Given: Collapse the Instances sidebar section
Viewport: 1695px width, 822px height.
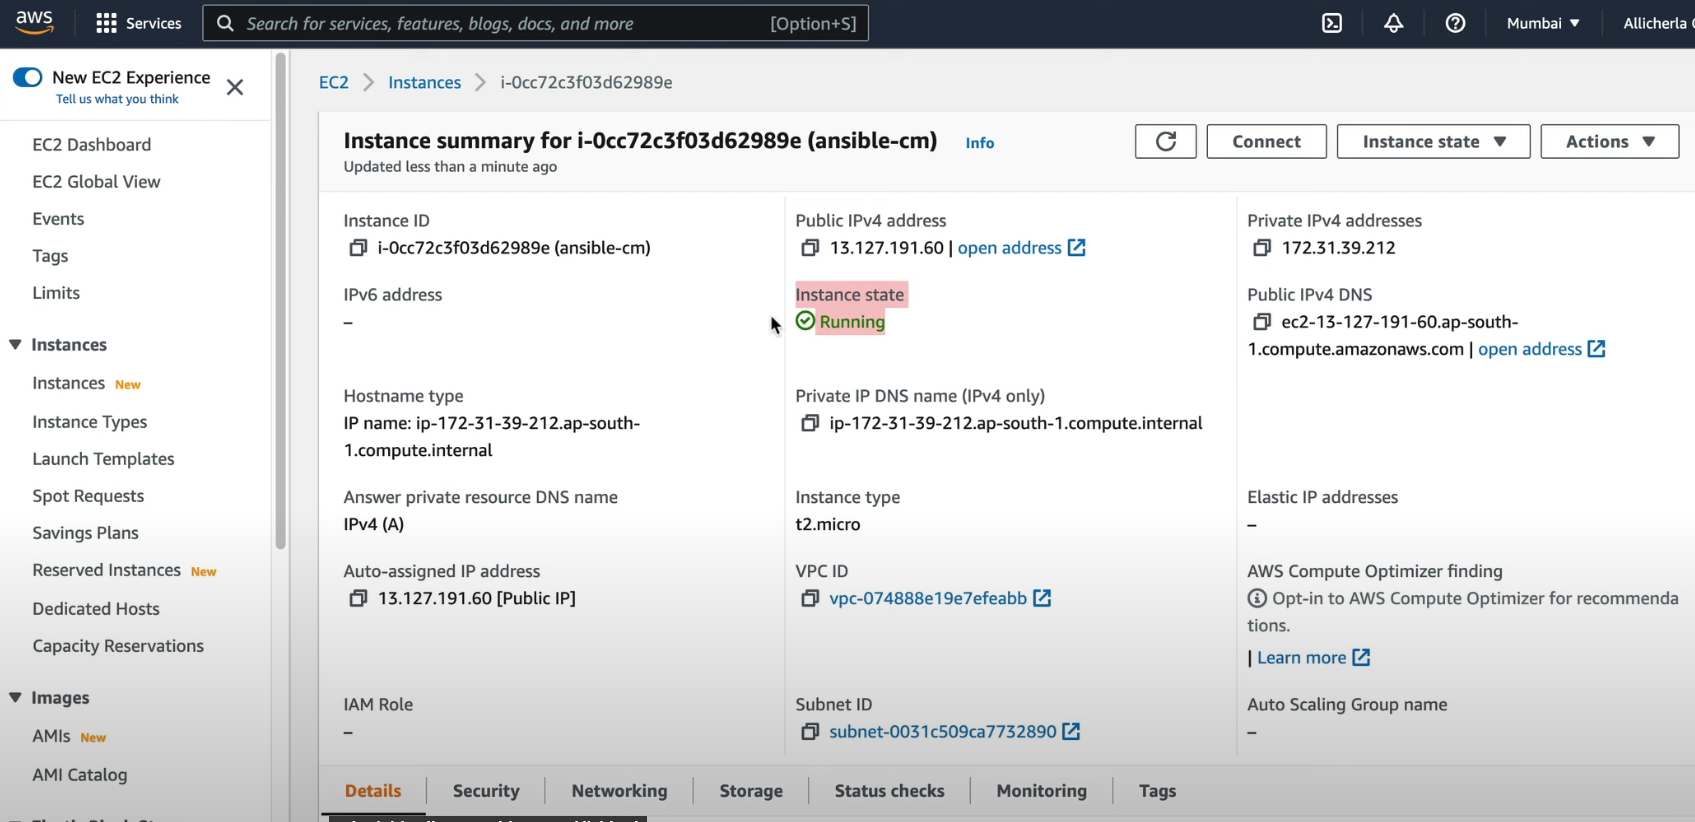Looking at the screenshot, I should (15, 345).
